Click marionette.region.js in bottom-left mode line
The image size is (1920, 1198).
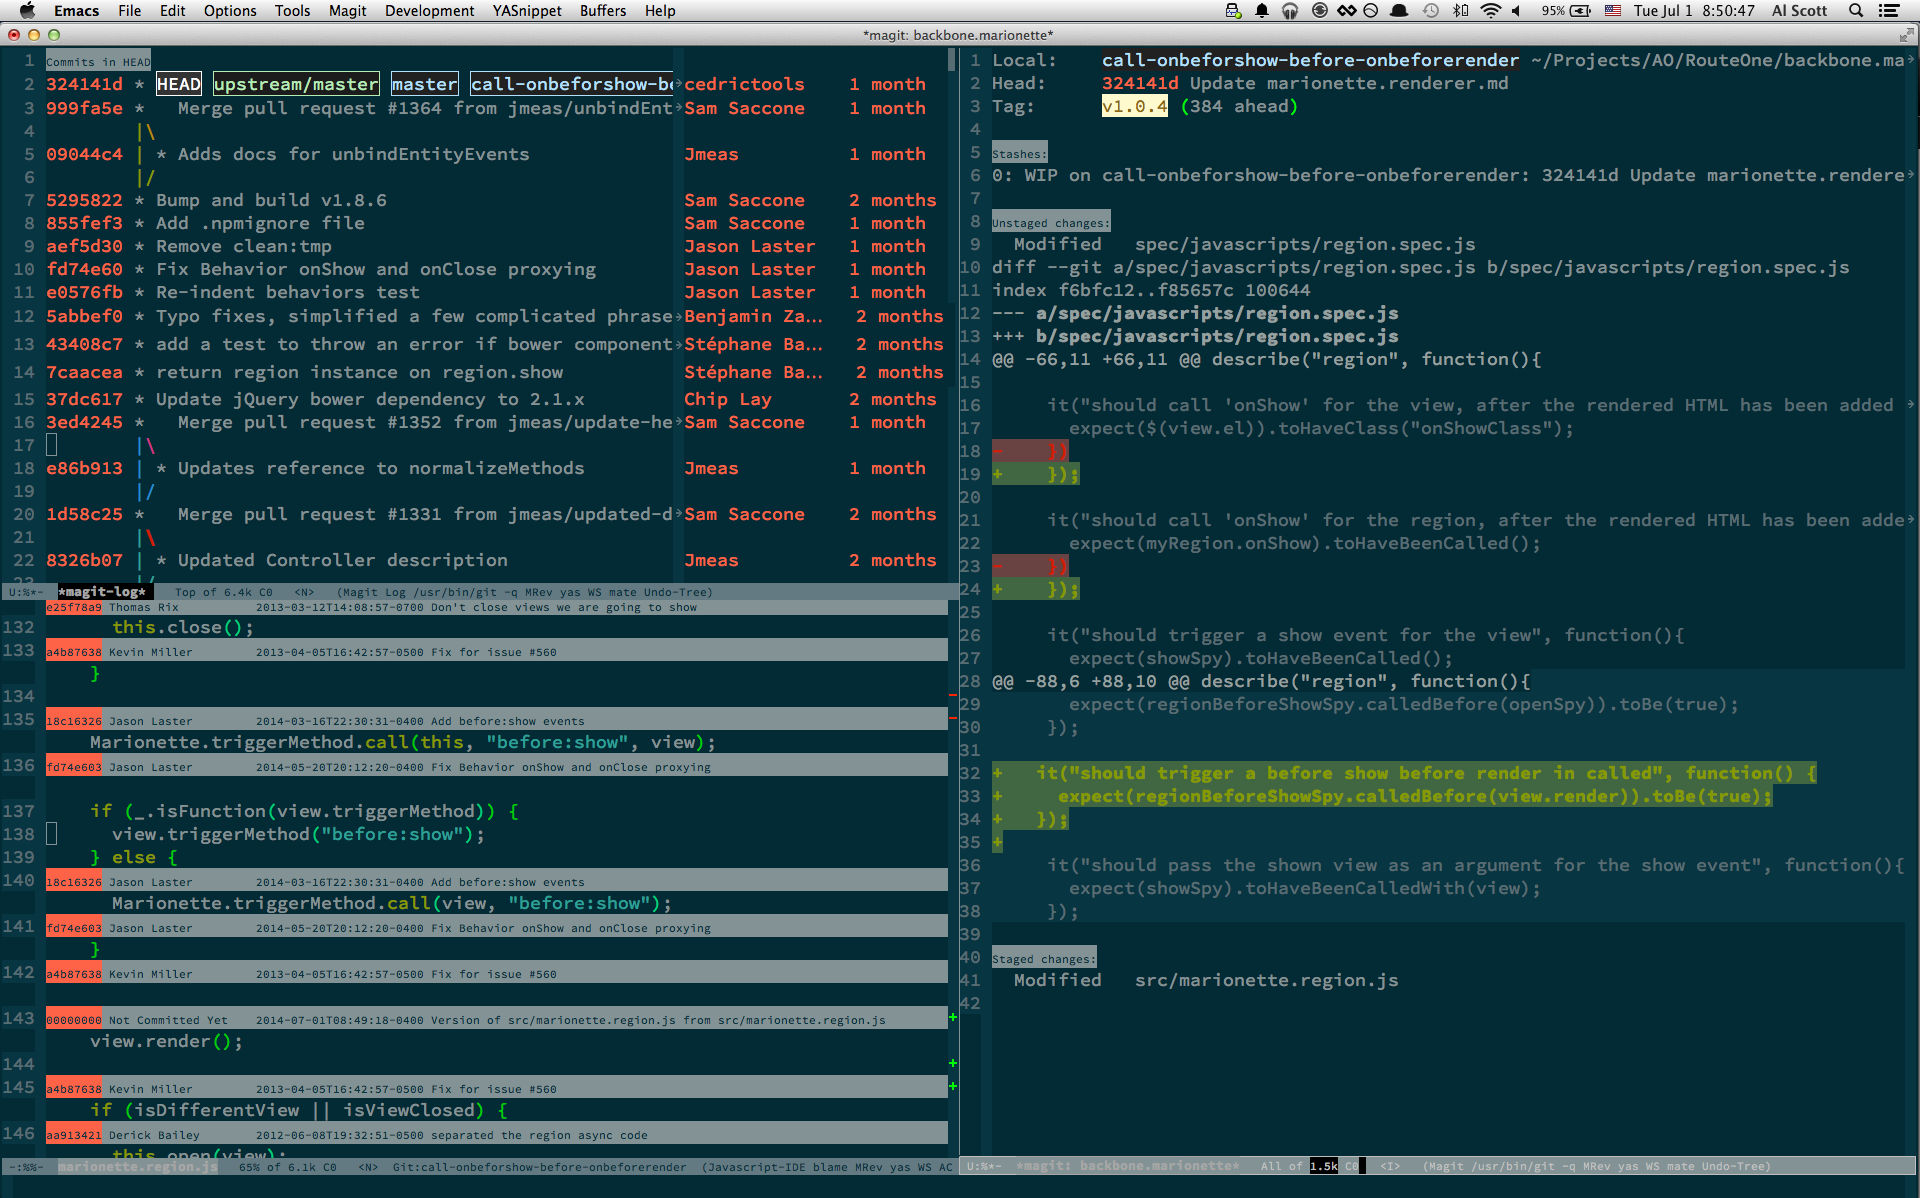[x=137, y=1167]
